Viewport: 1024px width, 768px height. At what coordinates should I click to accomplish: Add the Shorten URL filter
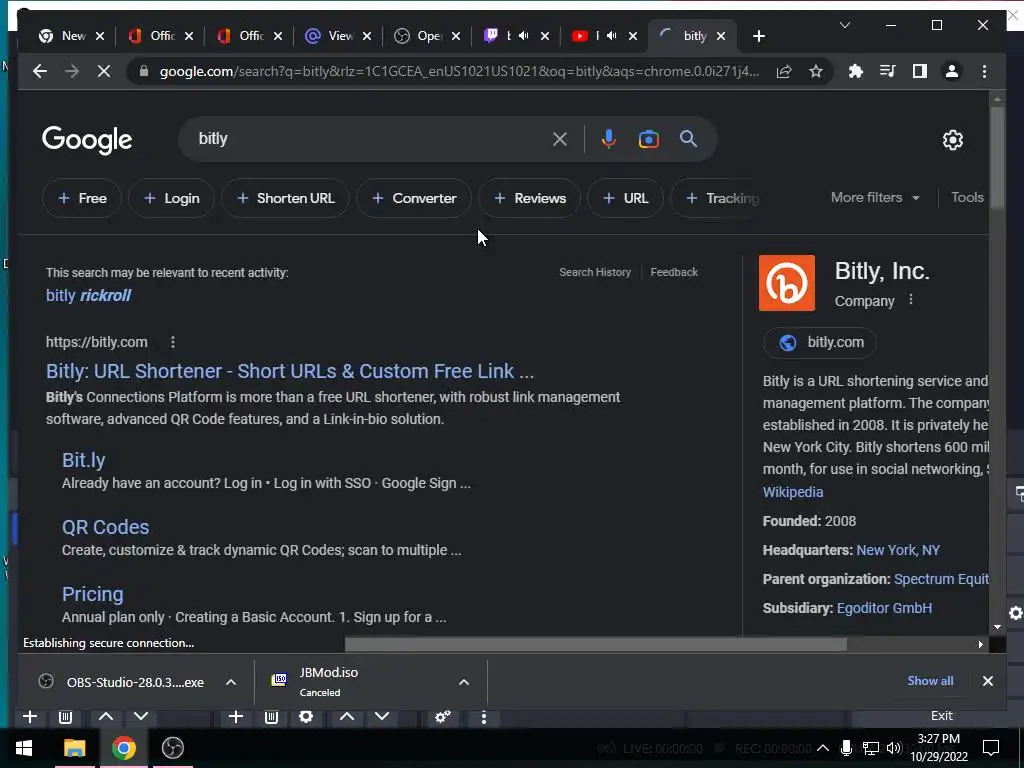tap(285, 198)
